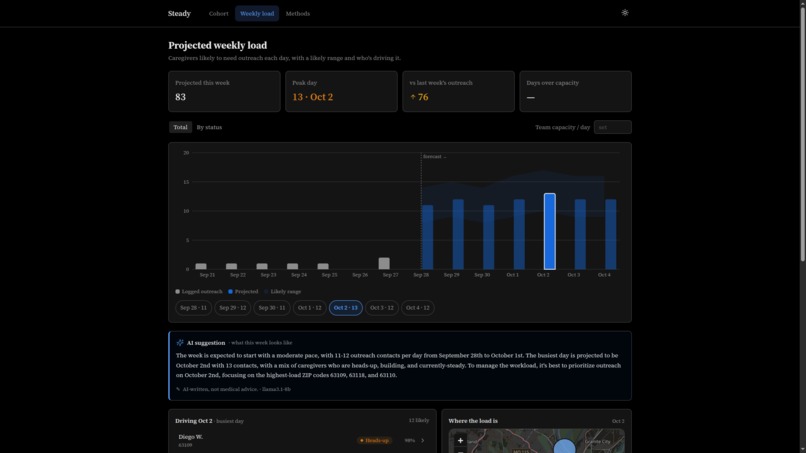This screenshot has width=806, height=453.
Task: Click the Oct 4 projected bar
Action: click(611, 234)
